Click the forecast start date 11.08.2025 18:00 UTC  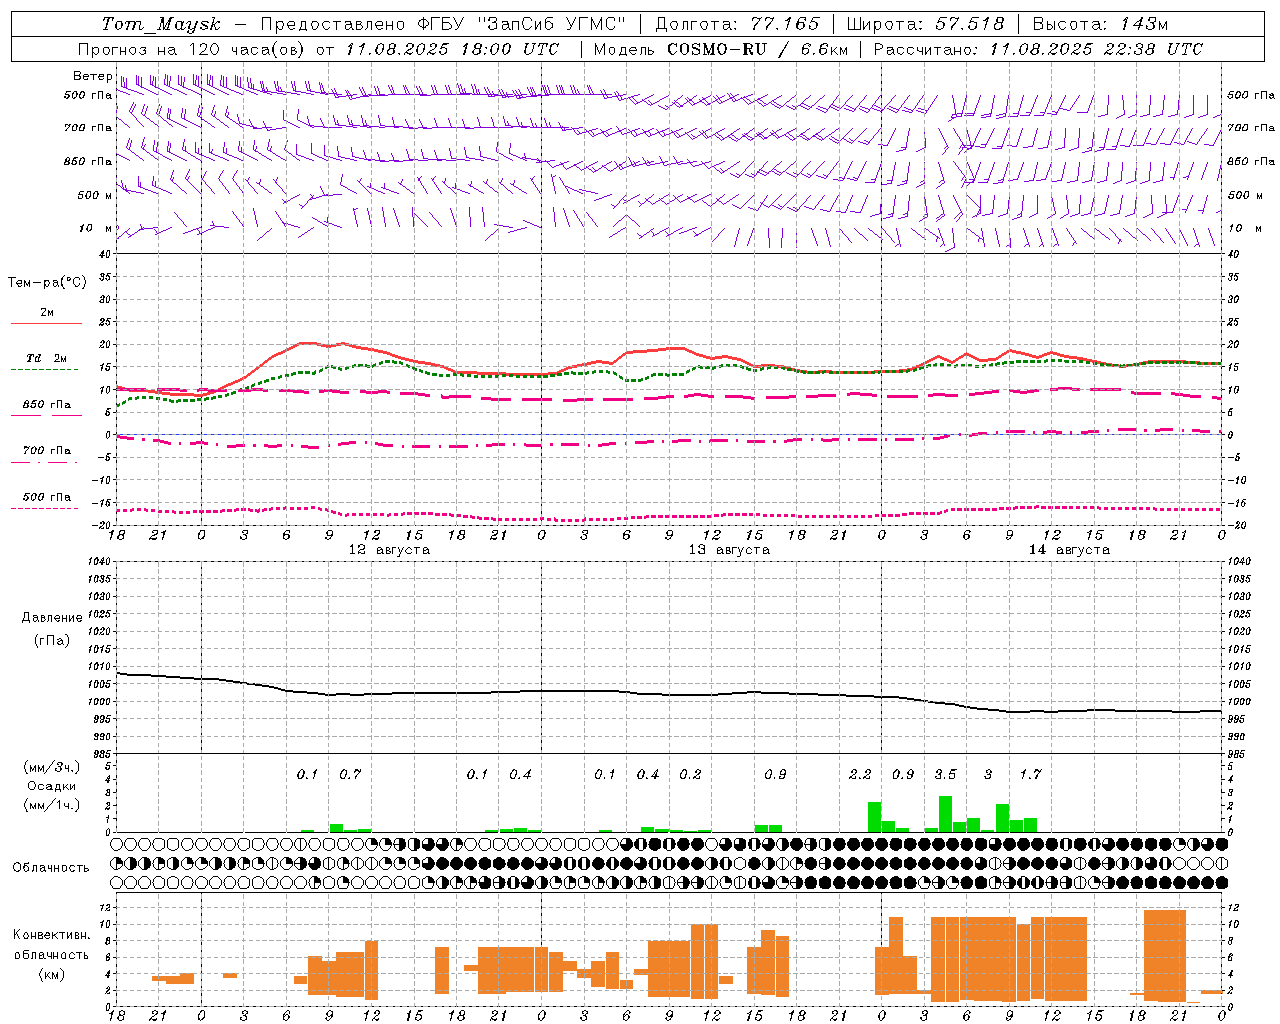click(x=452, y=49)
